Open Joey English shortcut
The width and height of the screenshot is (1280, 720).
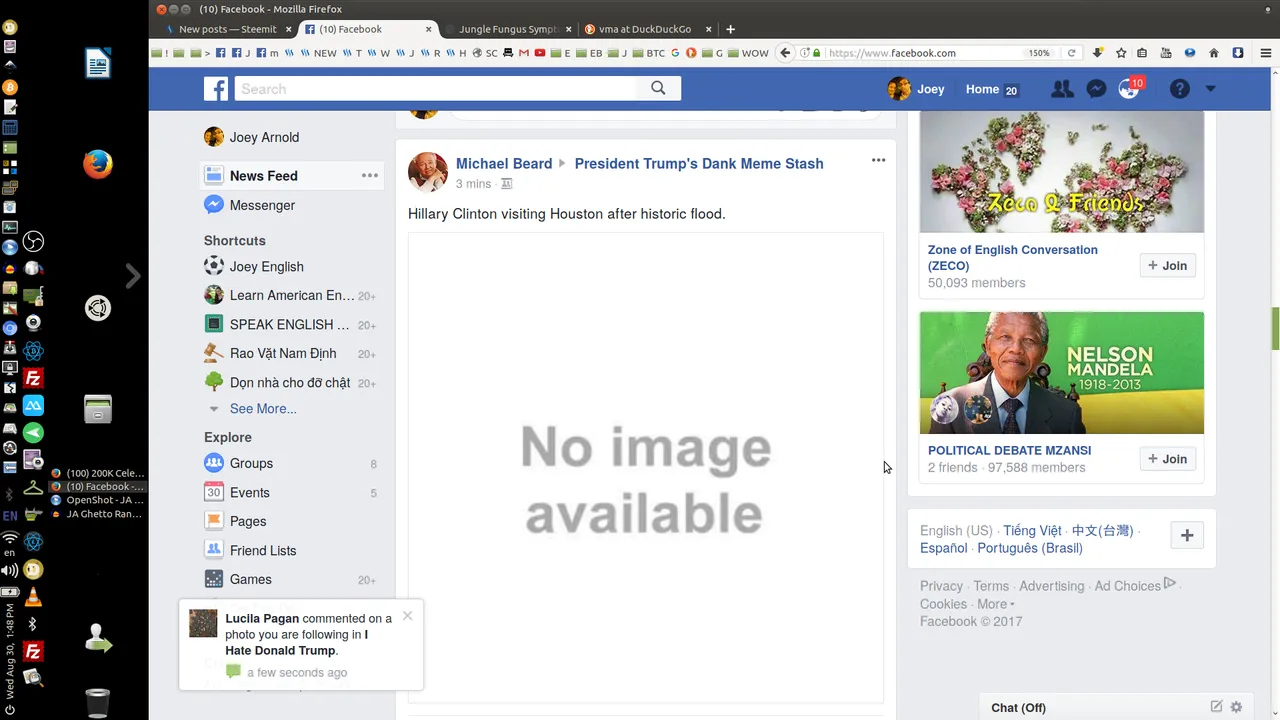tap(254, 267)
